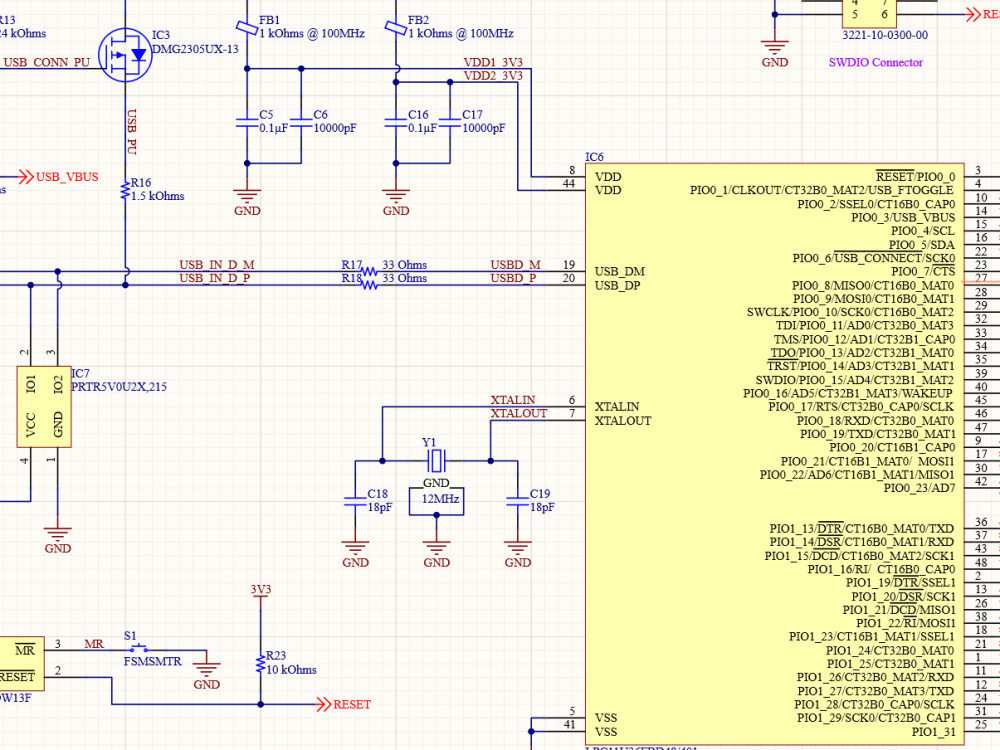
Task: Click the PIO1_31 pin name
Action: coord(934,732)
